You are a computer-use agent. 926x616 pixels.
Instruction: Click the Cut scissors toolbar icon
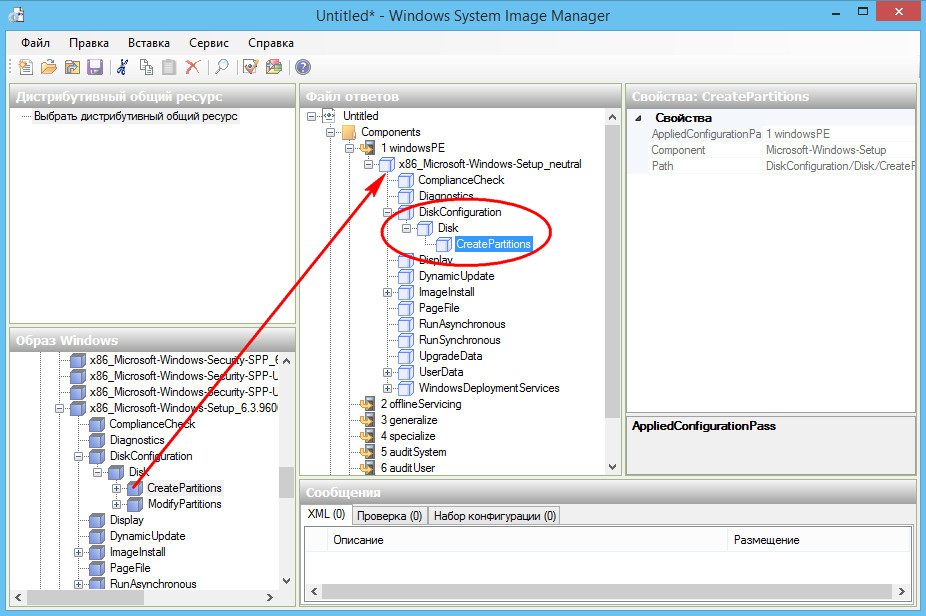click(123, 67)
